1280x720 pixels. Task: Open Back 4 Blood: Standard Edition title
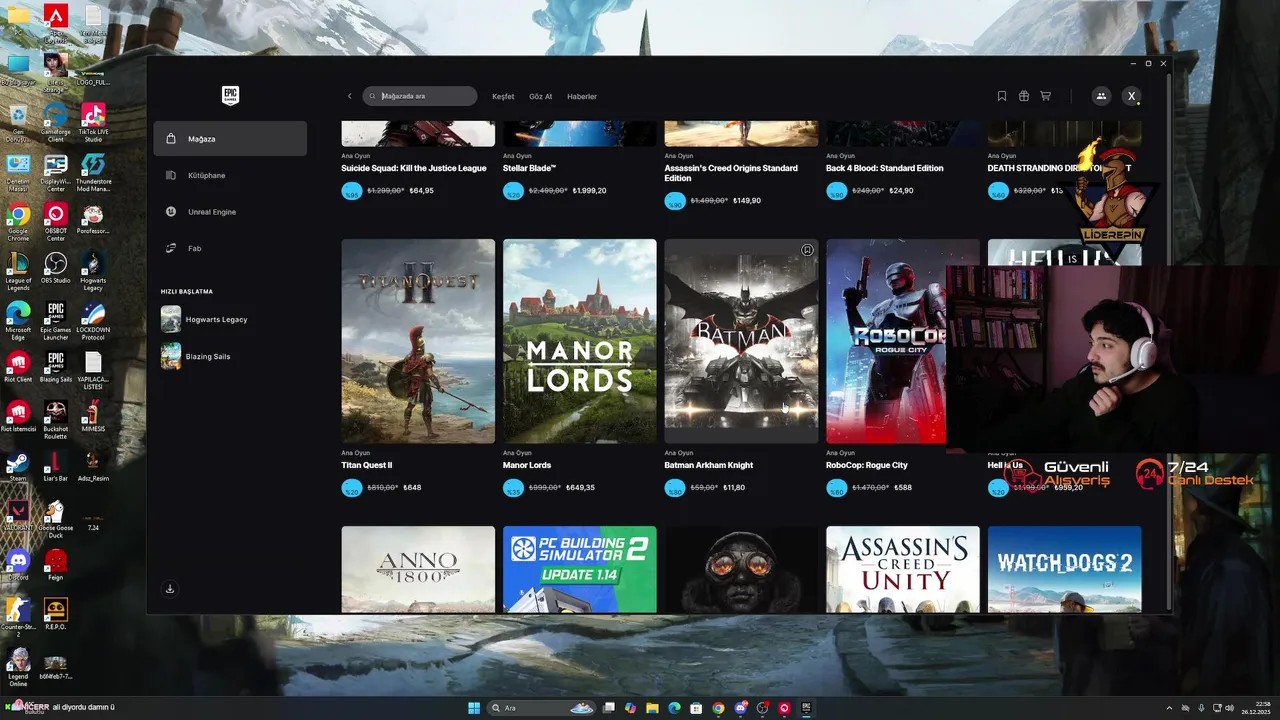pyautogui.click(x=885, y=168)
